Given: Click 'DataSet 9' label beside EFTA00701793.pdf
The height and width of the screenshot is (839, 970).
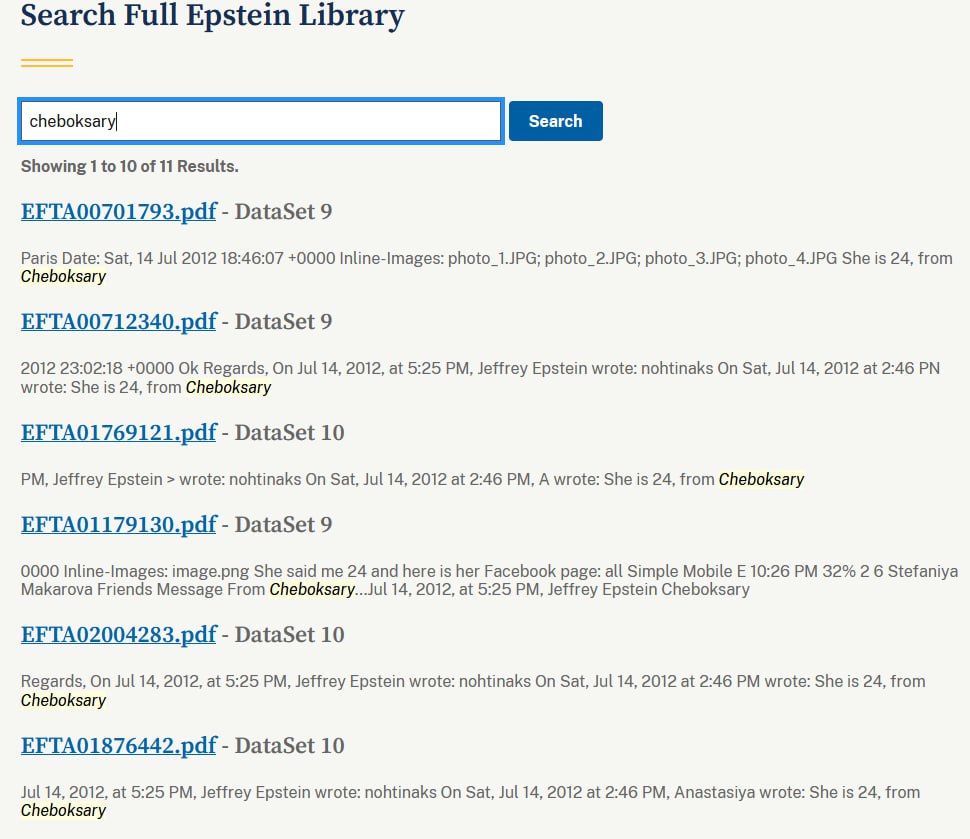Looking at the screenshot, I should [x=283, y=212].
